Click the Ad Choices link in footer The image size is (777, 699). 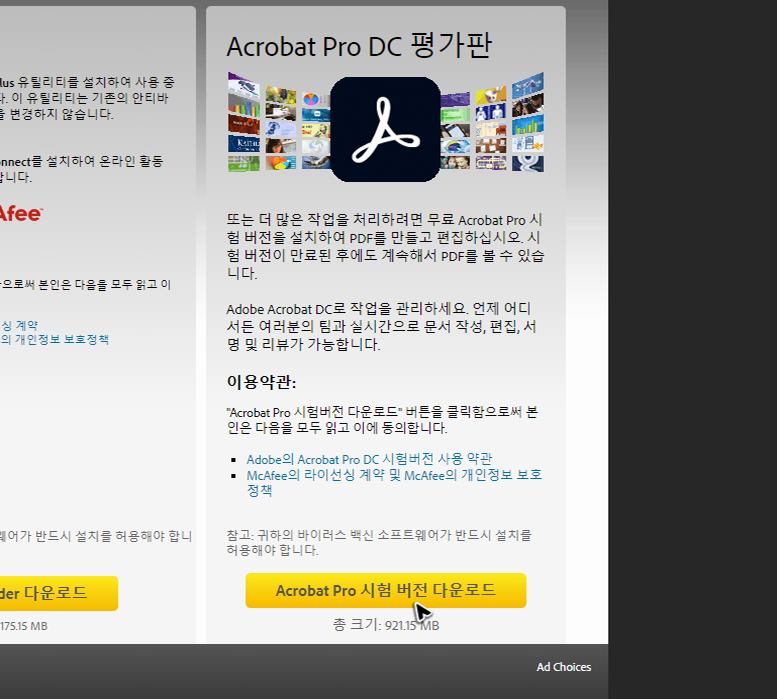564,667
